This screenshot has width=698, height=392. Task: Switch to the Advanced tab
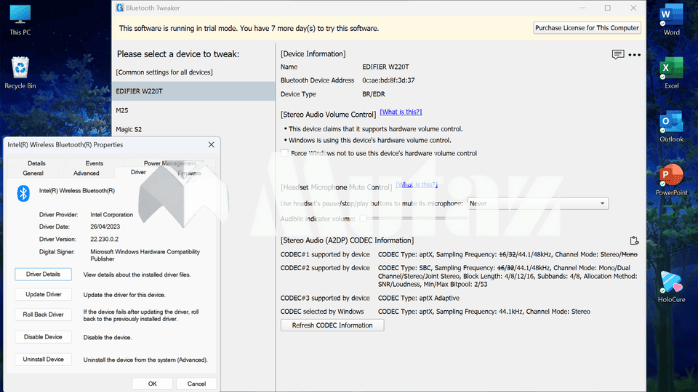click(86, 173)
